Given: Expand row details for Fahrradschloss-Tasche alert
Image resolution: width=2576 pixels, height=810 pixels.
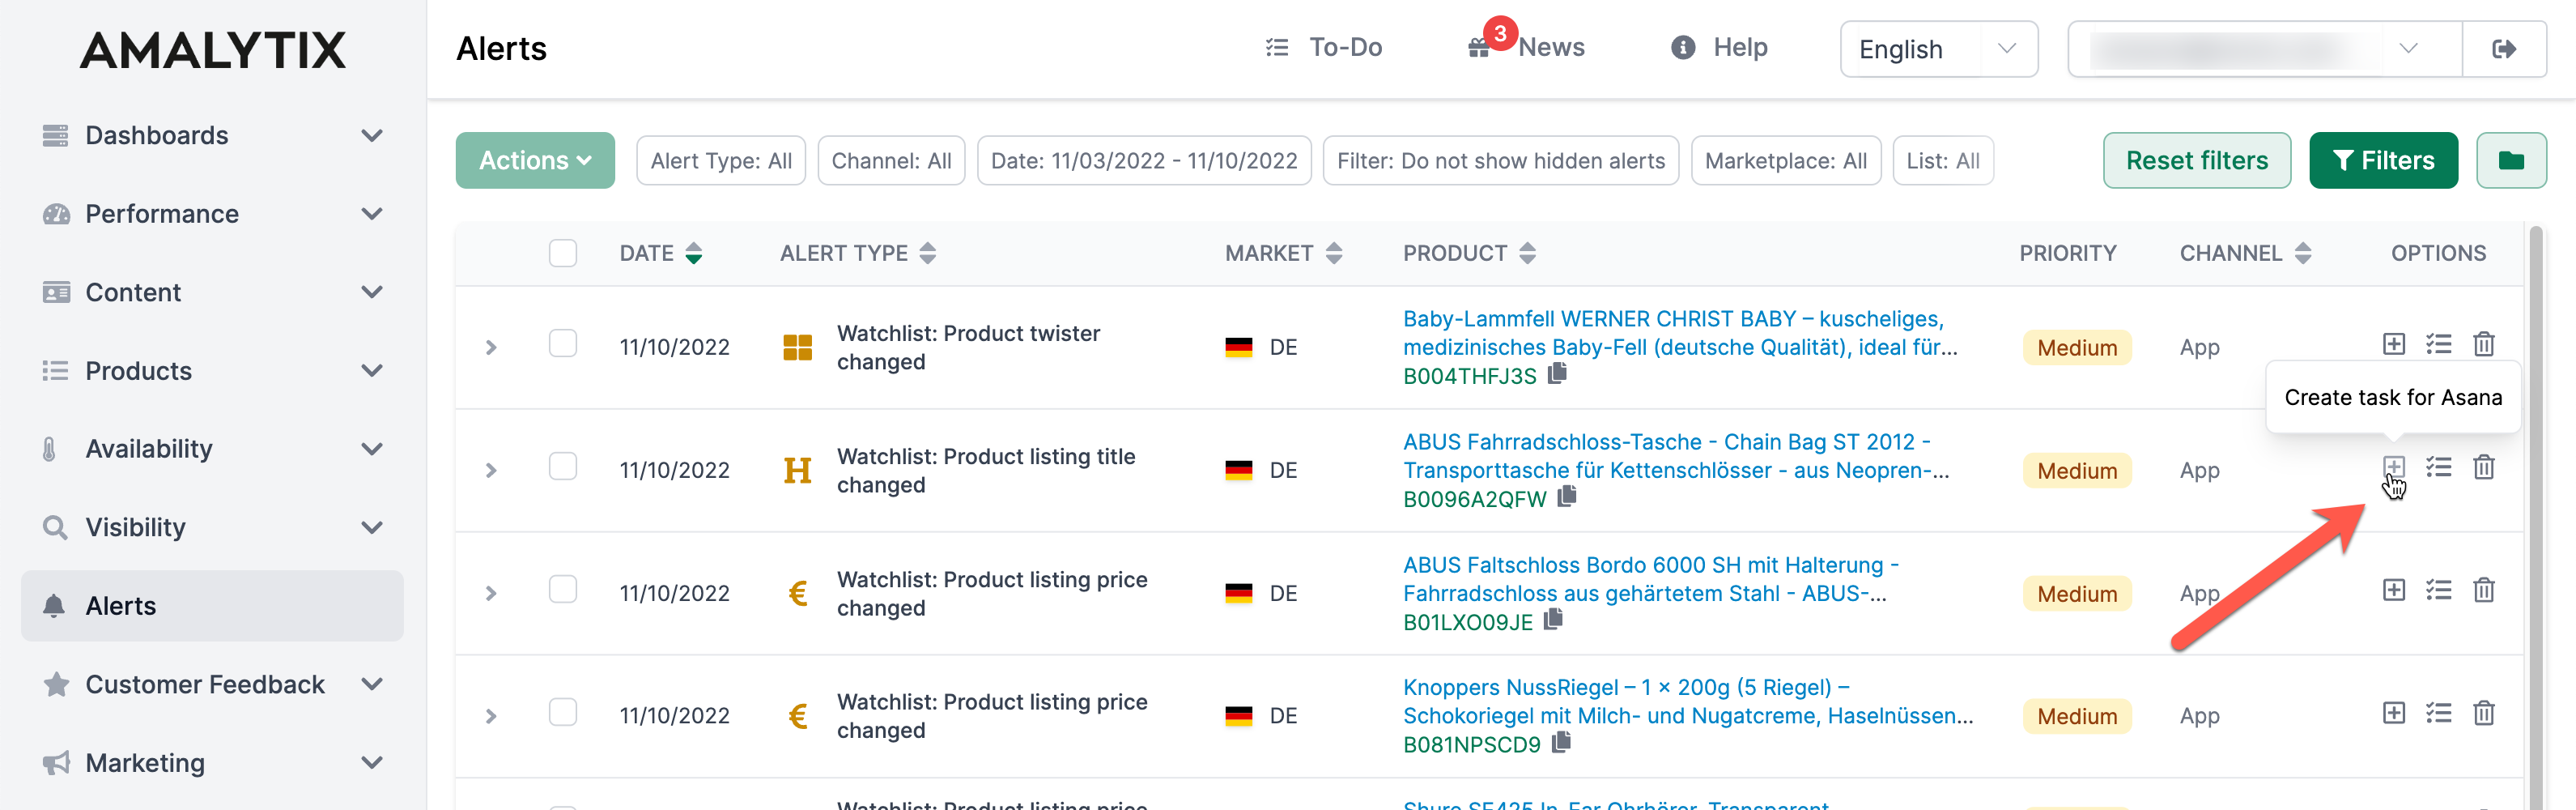Looking at the screenshot, I should click(x=491, y=470).
